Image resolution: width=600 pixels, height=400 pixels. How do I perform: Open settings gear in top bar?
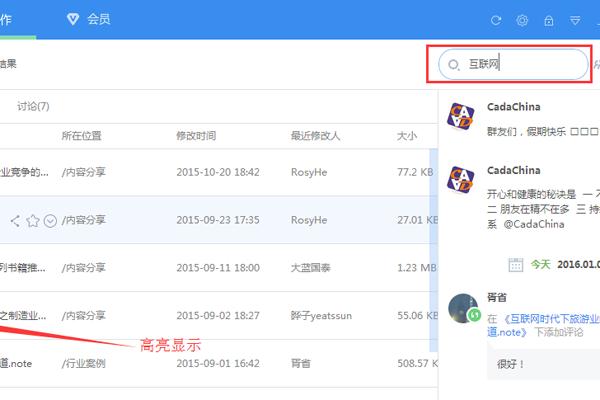(x=522, y=20)
